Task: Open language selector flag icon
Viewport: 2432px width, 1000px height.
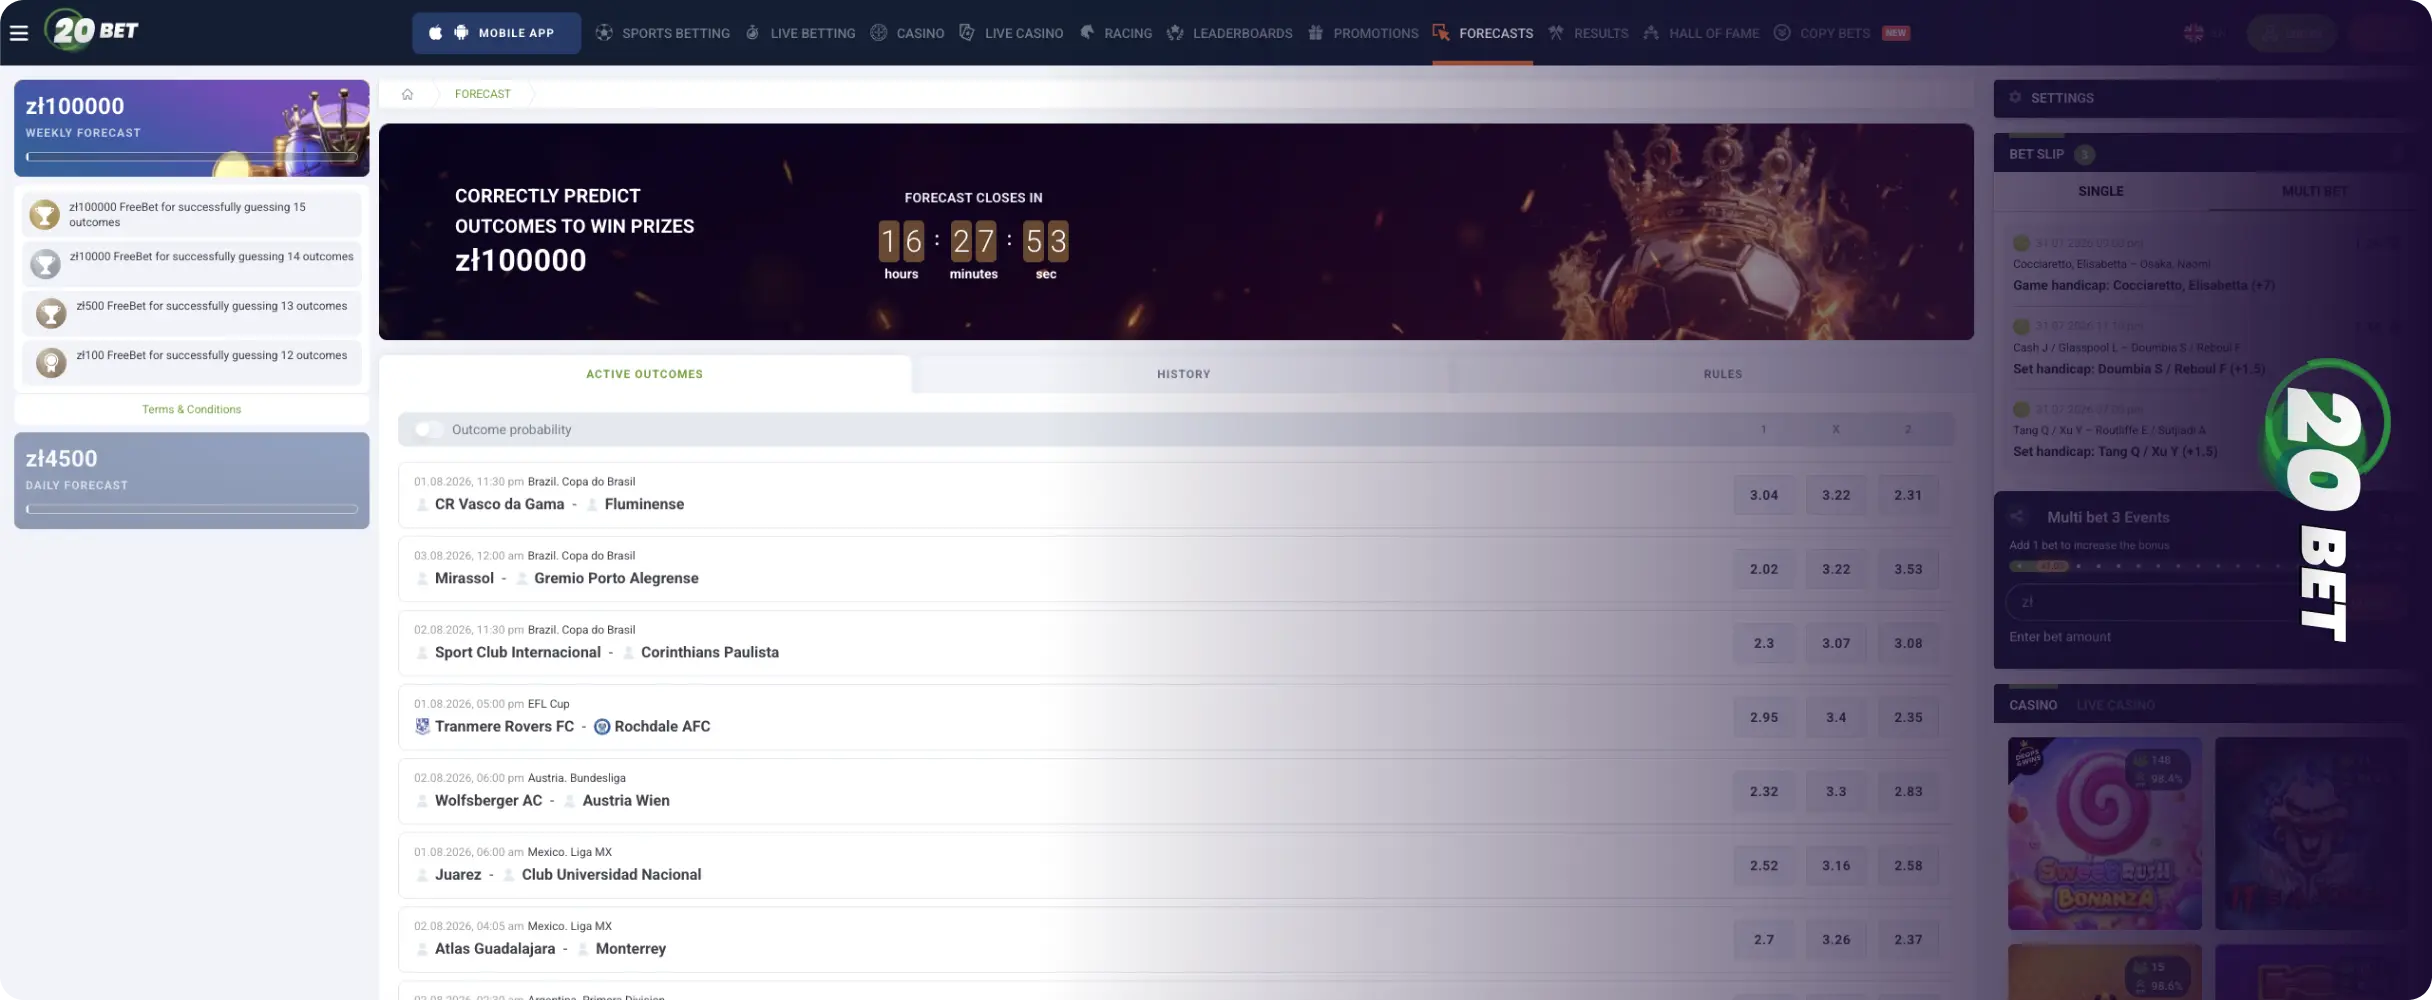Action: (x=2194, y=33)
